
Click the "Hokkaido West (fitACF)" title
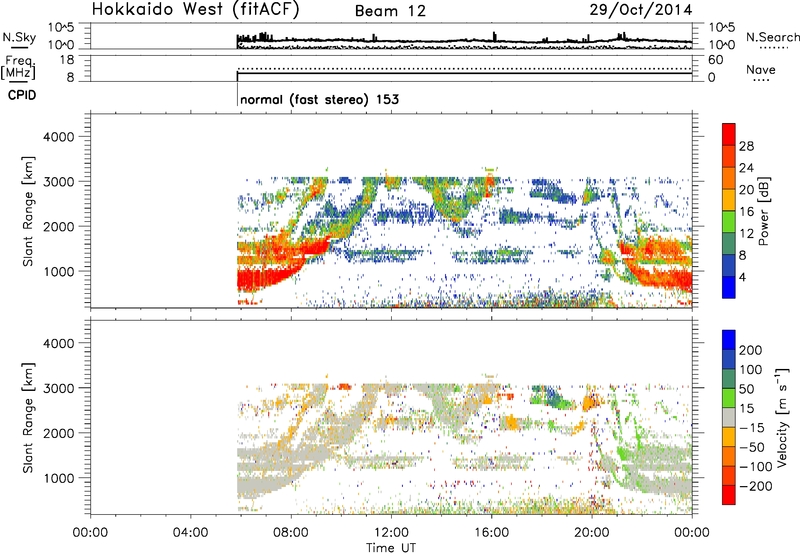click(196, 9)
